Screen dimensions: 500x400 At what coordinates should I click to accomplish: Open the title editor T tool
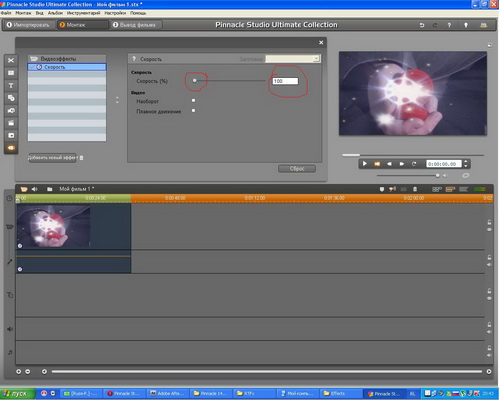point(11,85)
